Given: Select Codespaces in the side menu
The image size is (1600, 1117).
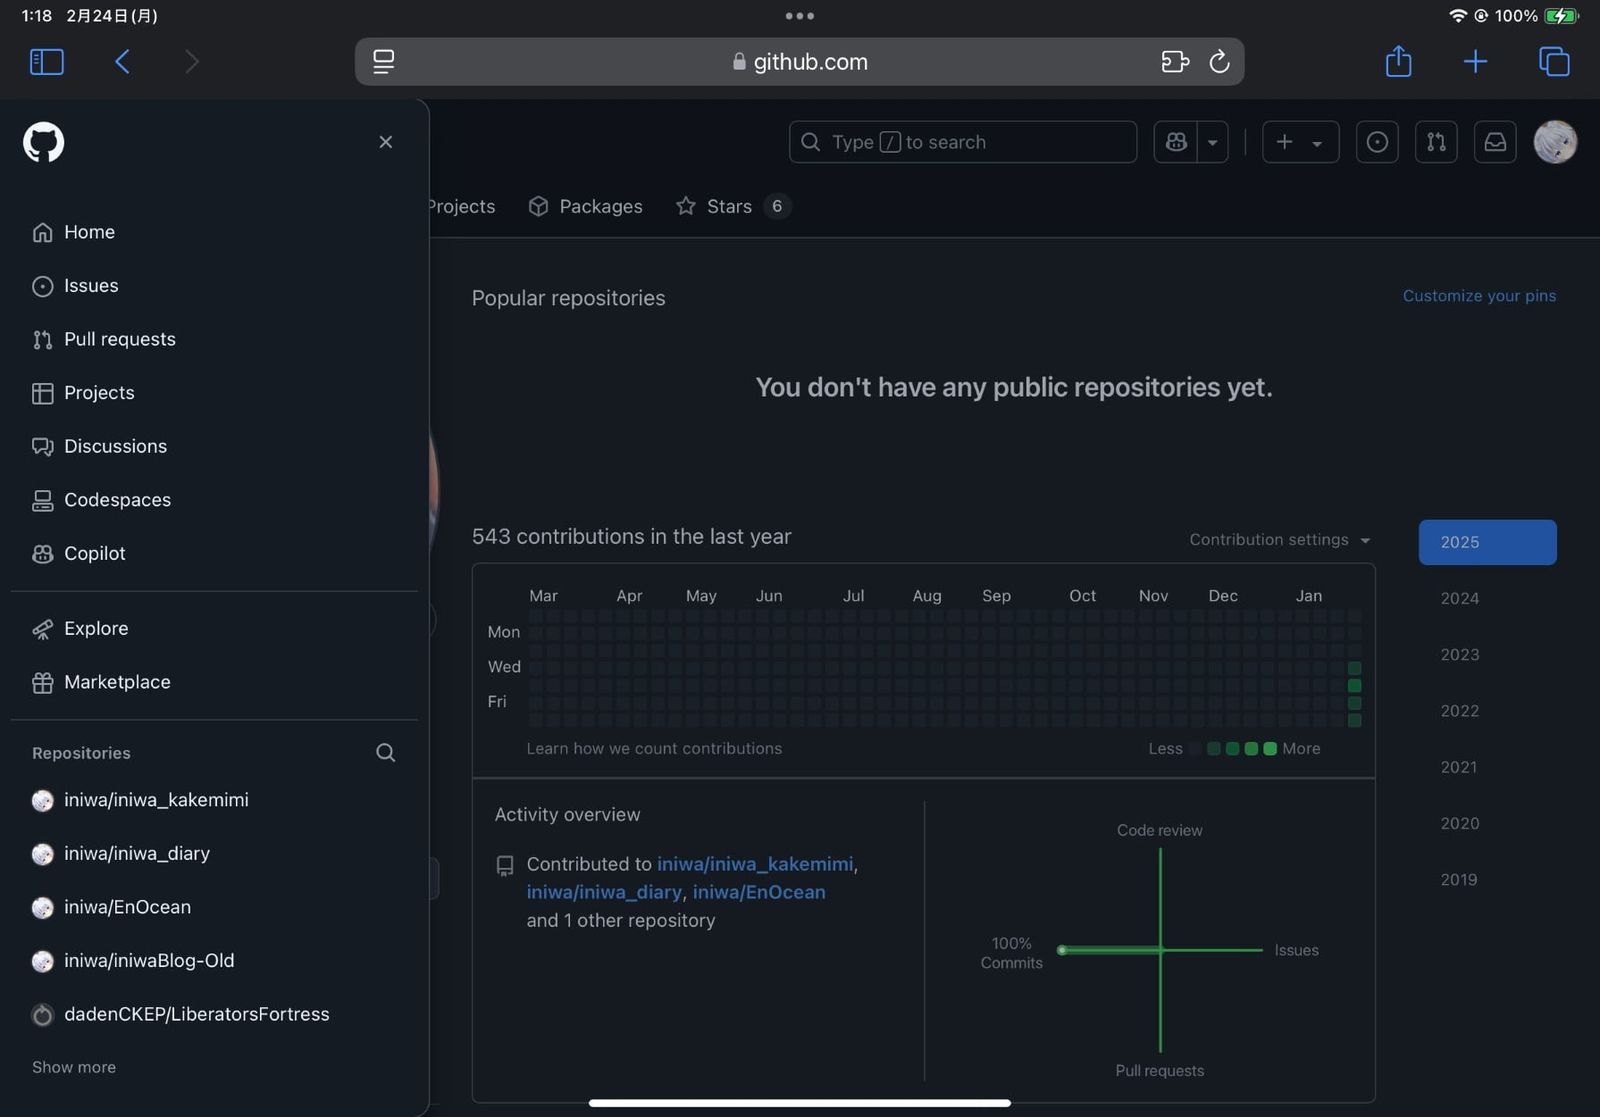Looking at the screenshot, I should click(x=117, y=500).
